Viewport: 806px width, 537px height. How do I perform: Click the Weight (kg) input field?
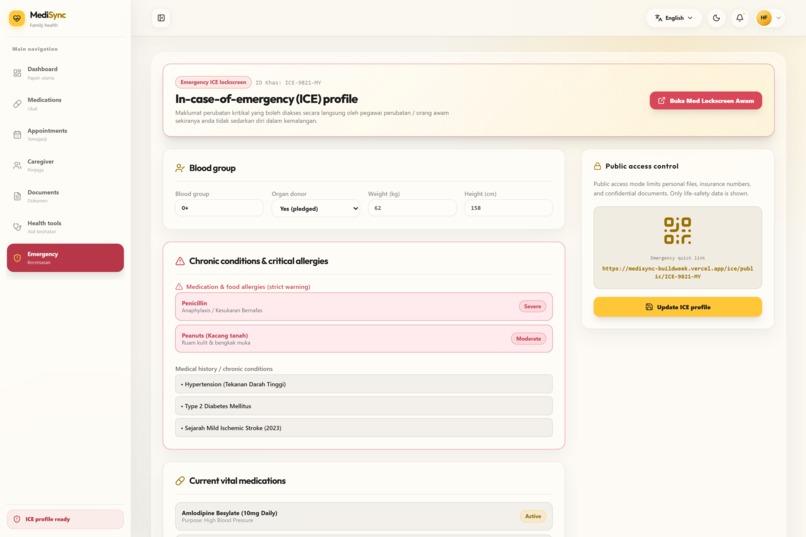(x=412, y=208)
